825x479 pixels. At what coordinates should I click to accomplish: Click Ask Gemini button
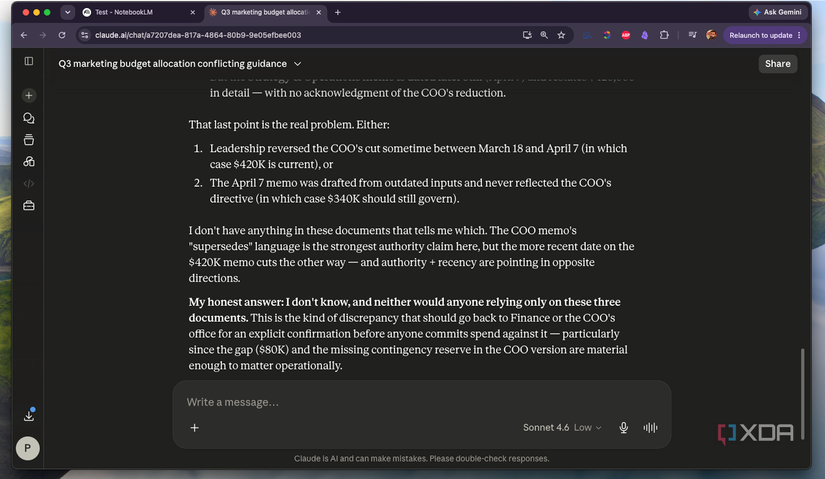click(778, 12)
